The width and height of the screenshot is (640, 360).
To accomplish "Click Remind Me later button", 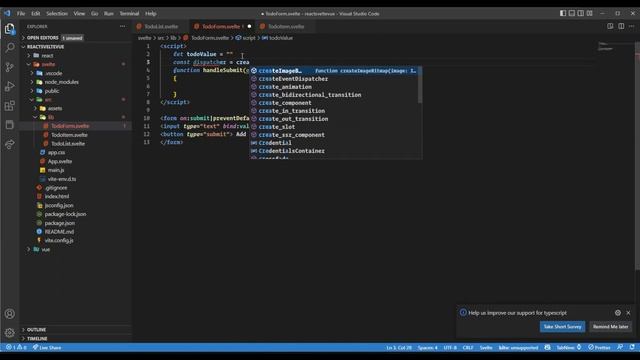I will [x=610, y=327].
